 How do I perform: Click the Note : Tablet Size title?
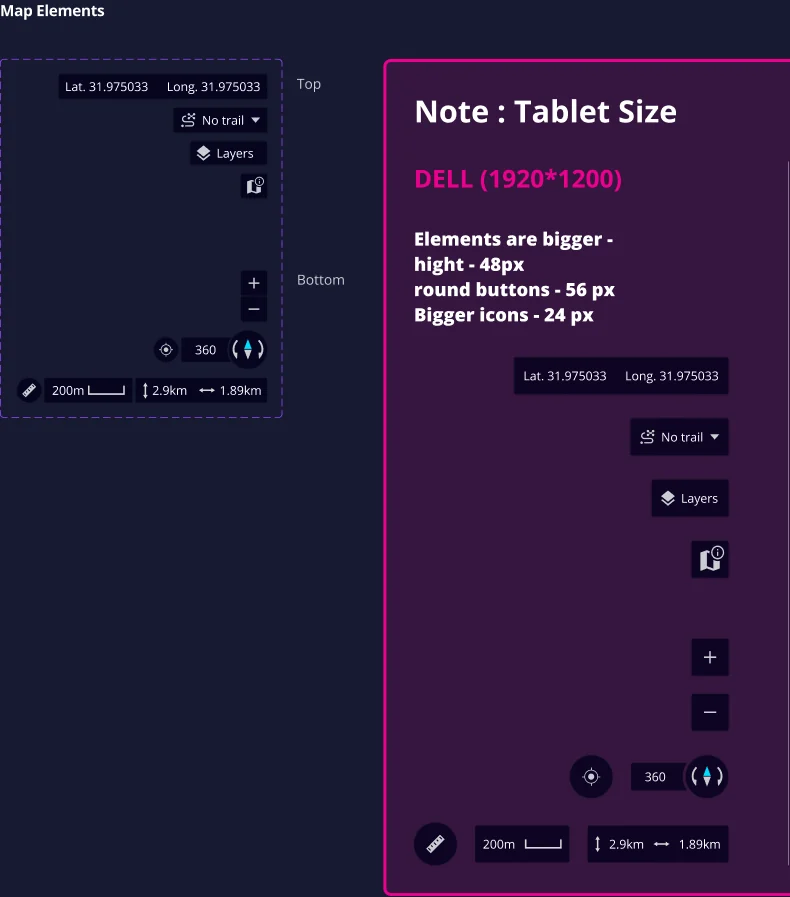point(545,112)
